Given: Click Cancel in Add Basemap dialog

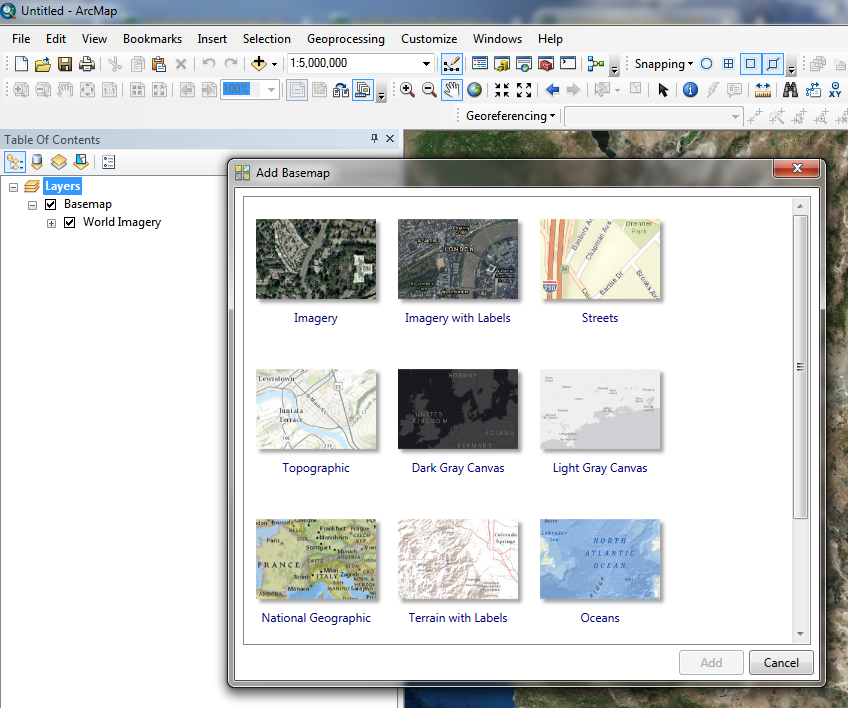Looking at the screenshot, I should (x=781, y=663).
